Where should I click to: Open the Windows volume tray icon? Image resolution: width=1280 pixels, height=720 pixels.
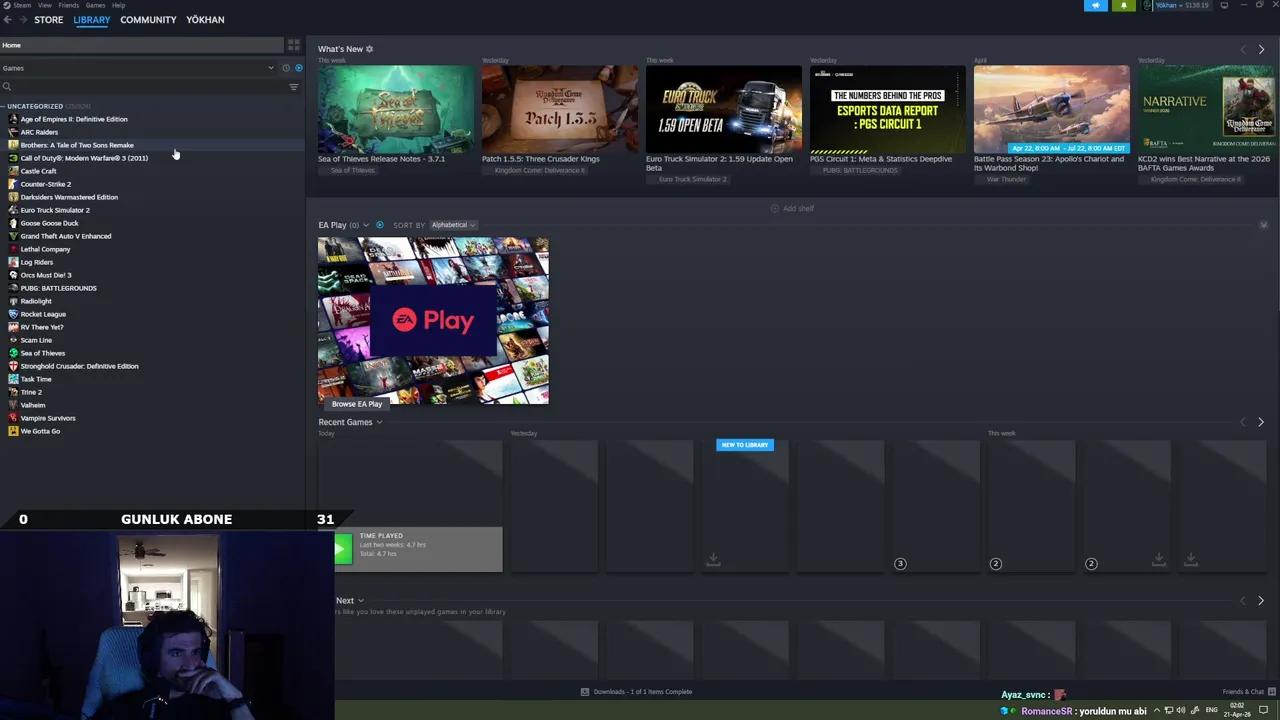(1181, 711)
